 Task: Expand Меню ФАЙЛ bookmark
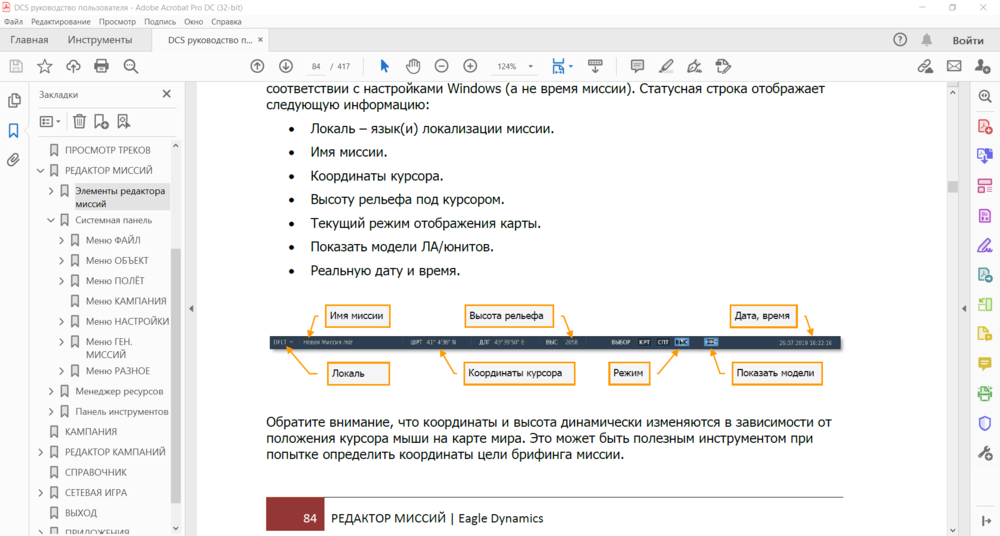pyautogui.click(x=62, y=241)
